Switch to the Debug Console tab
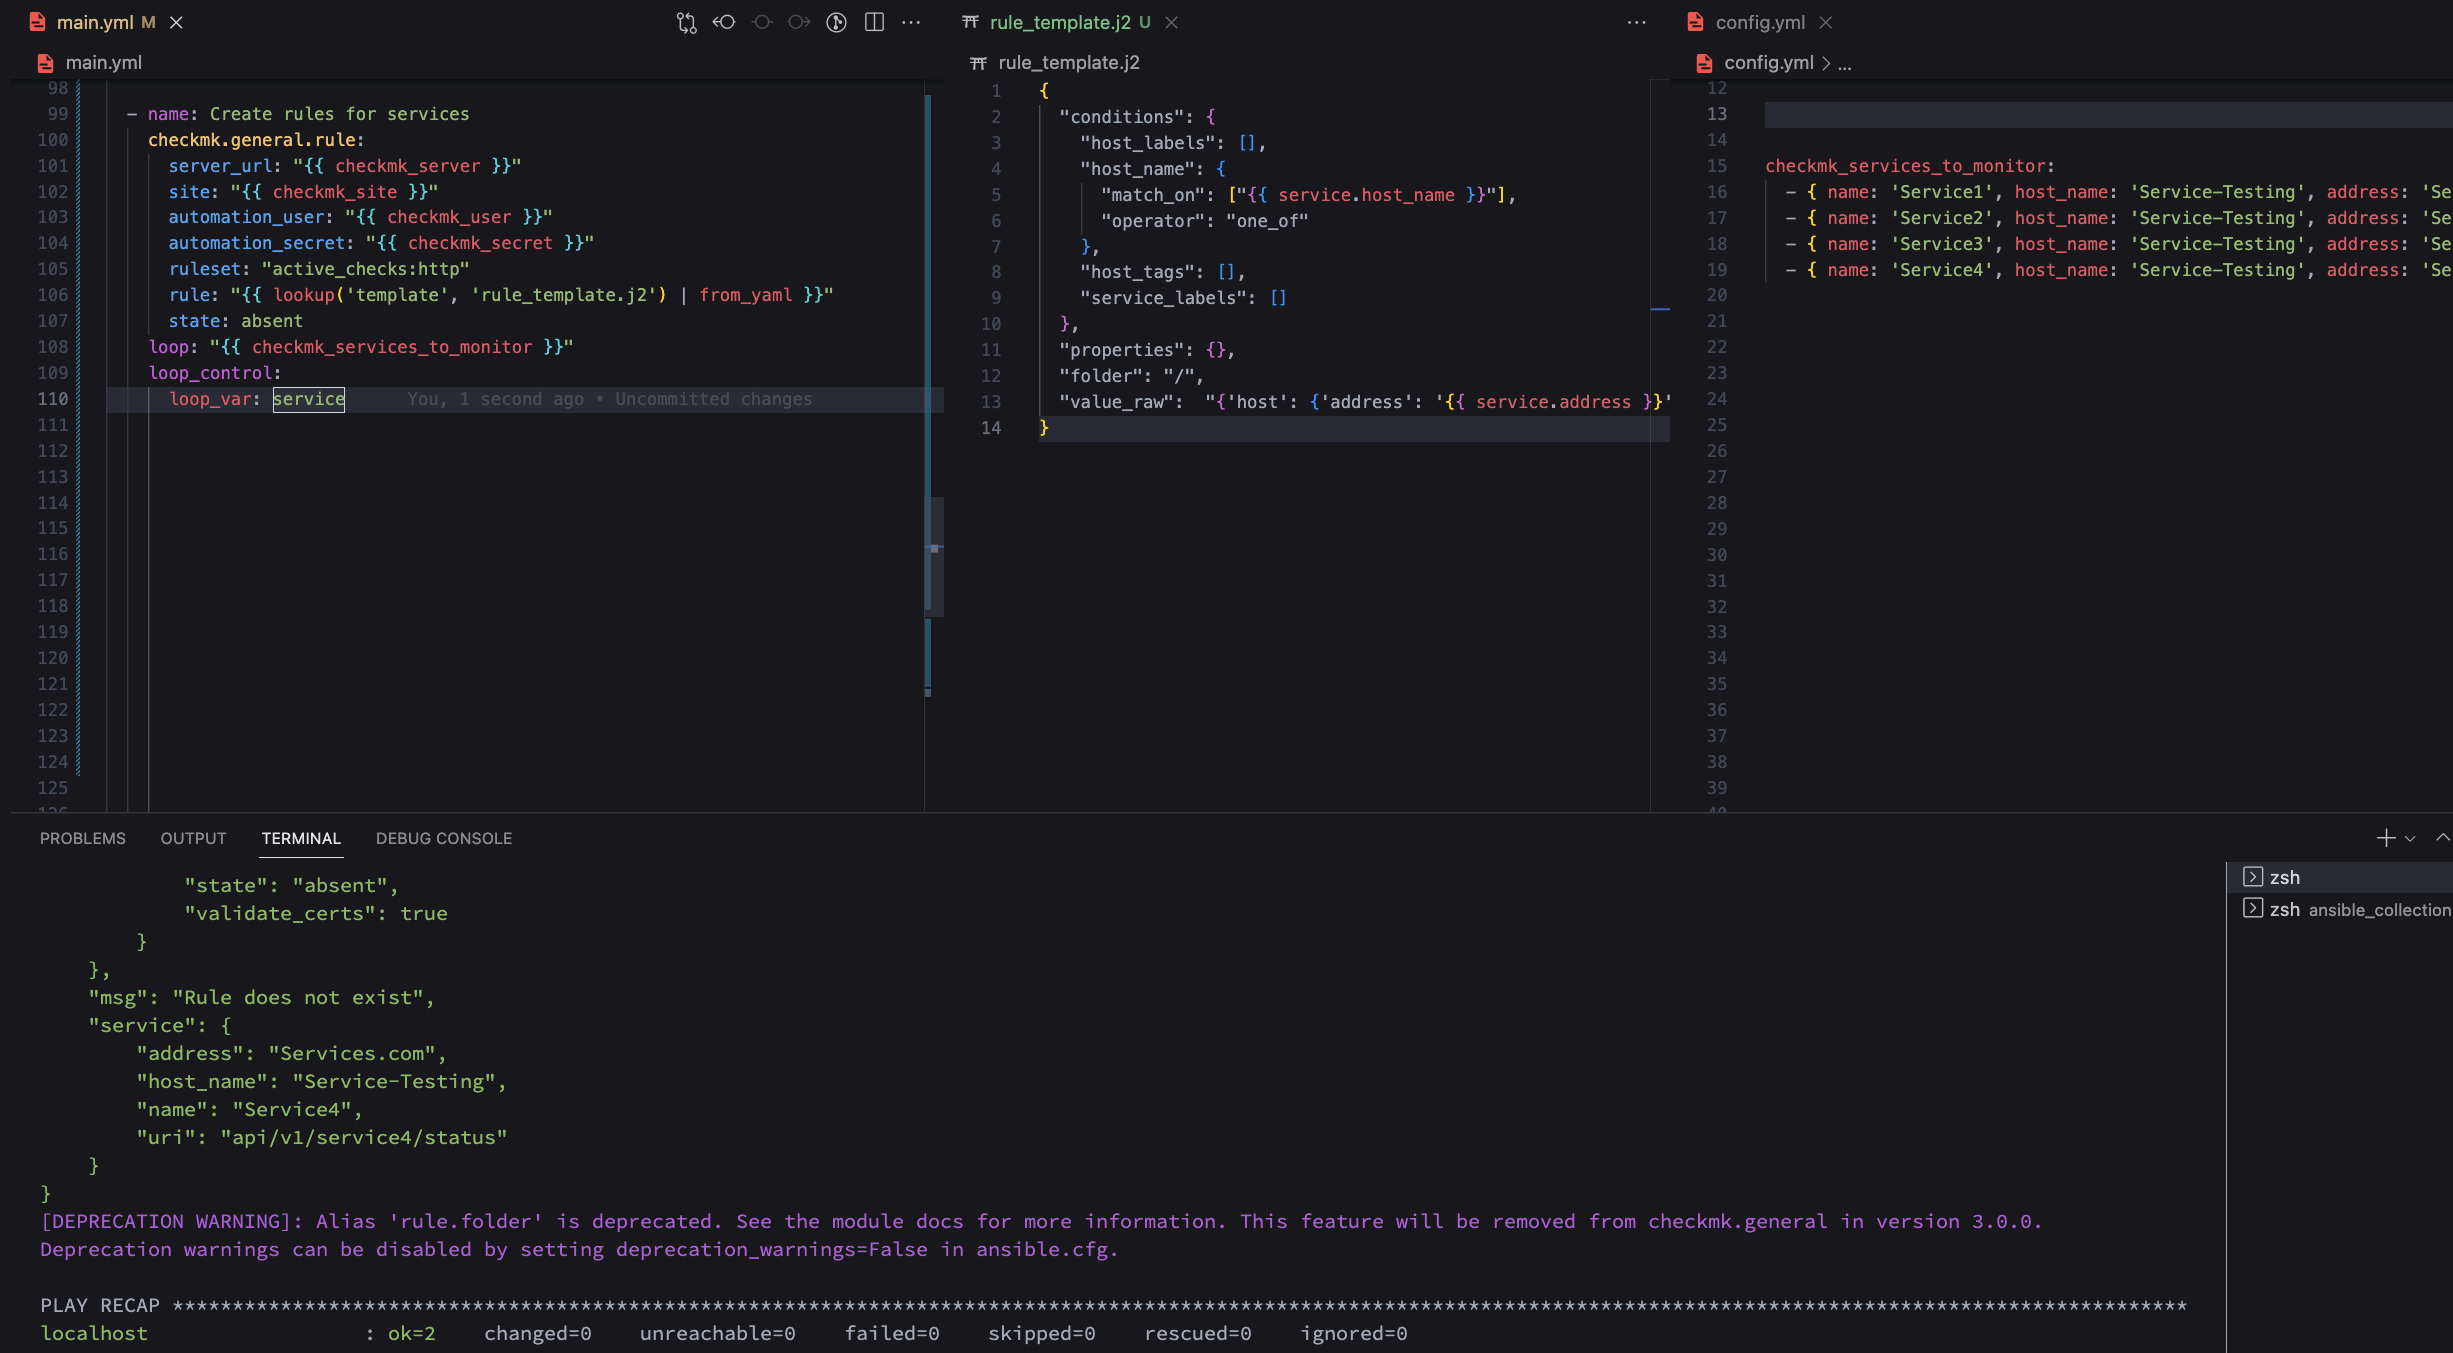Image resolution: width=2453 pixels, height=1353 pixels. click(443, 838)
